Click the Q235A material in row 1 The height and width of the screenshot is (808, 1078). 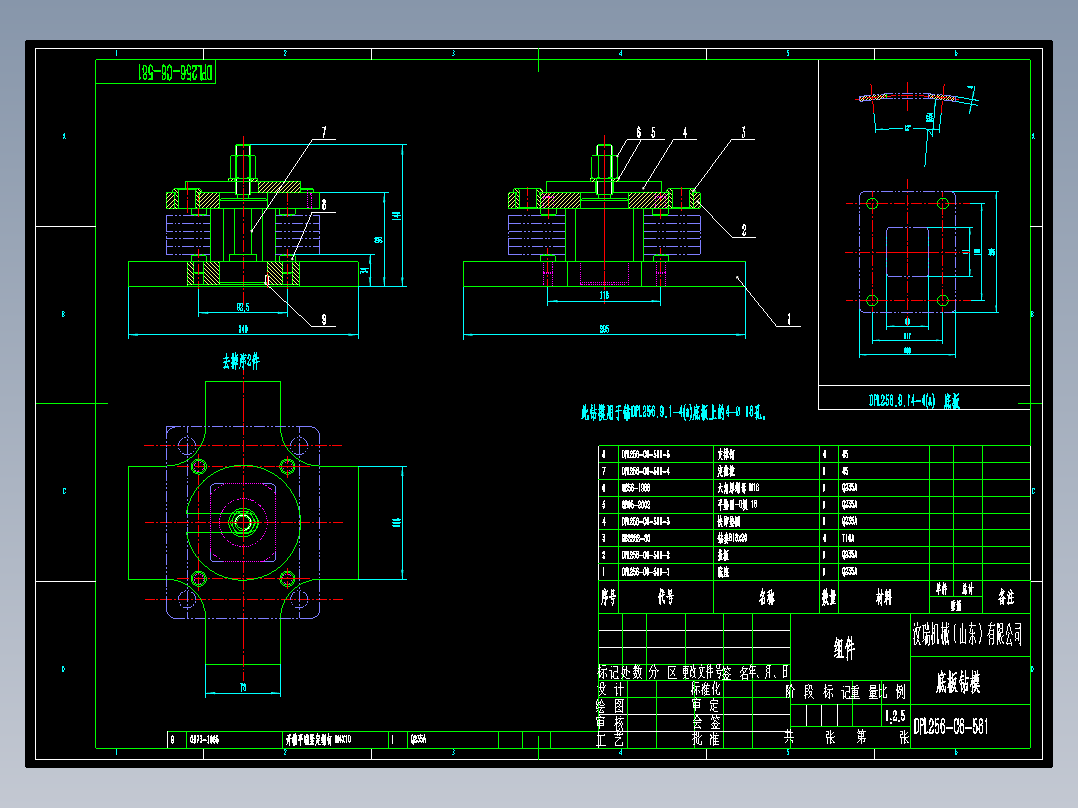(x=849, y=571)
